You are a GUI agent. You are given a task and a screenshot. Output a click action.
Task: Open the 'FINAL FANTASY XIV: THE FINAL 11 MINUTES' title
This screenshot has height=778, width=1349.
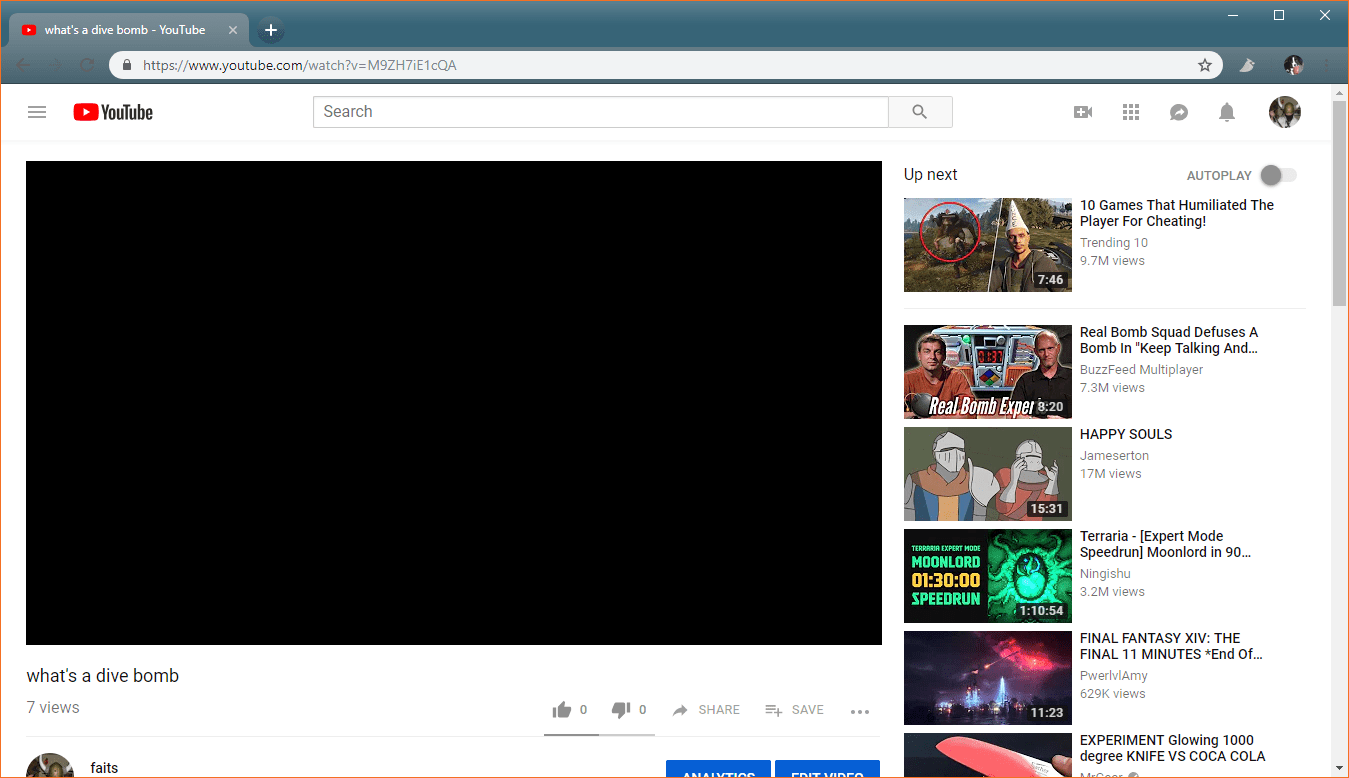pyautogui.click(x=1171, y=646)
